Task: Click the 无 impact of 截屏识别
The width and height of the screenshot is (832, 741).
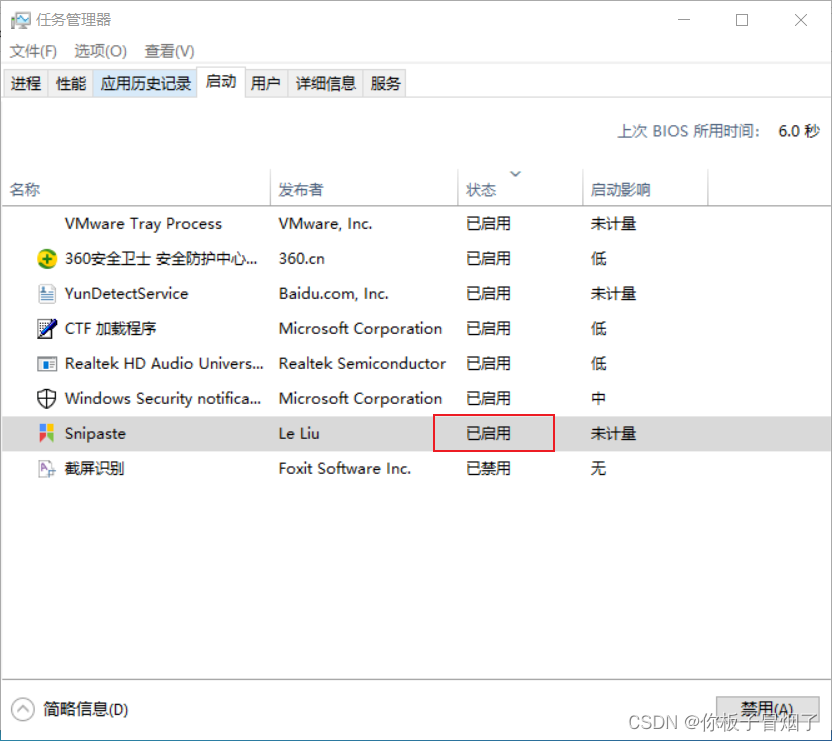Action: tap(599, 469)
